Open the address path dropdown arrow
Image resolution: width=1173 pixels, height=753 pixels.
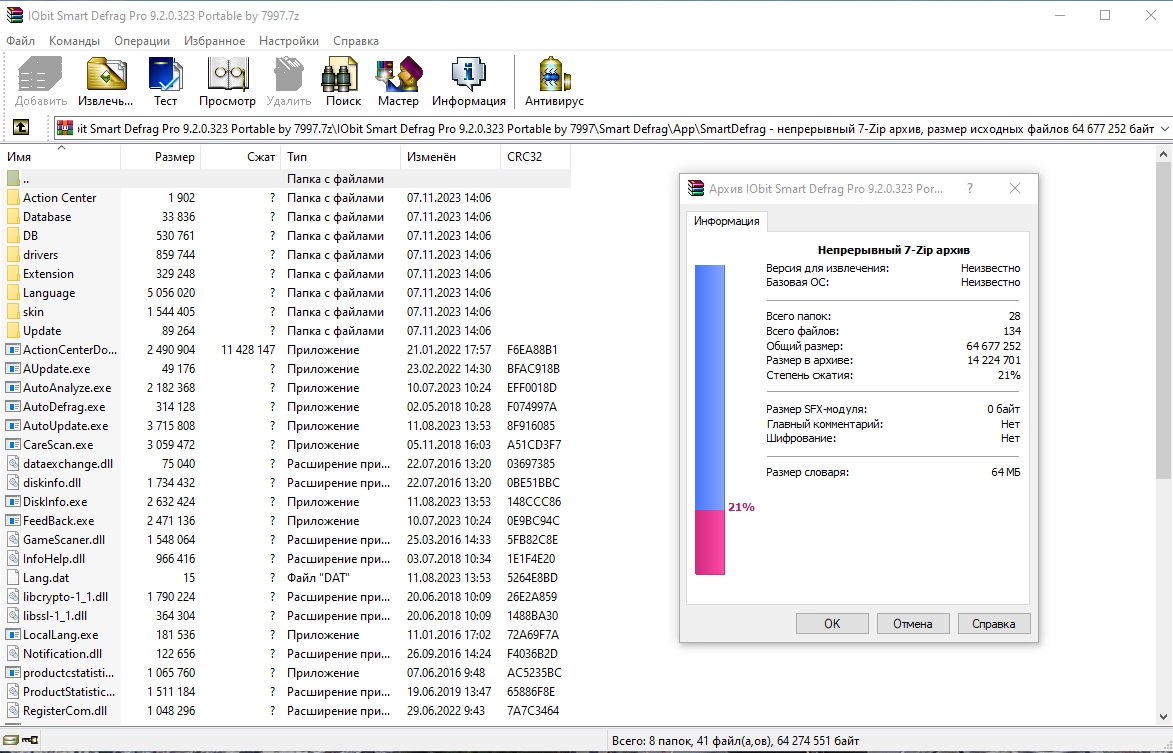click(1164, 129)
